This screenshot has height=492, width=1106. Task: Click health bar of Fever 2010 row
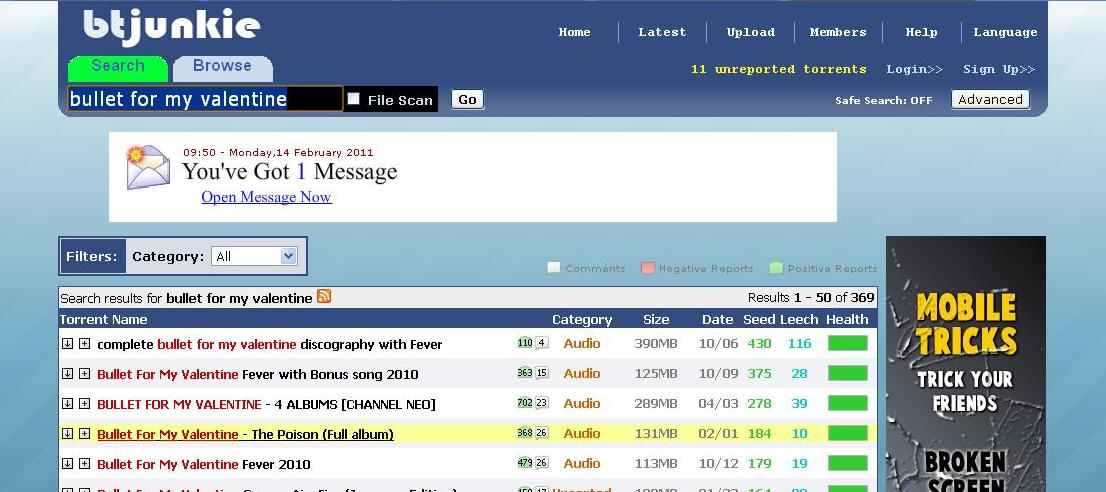[x=847, y=463]
